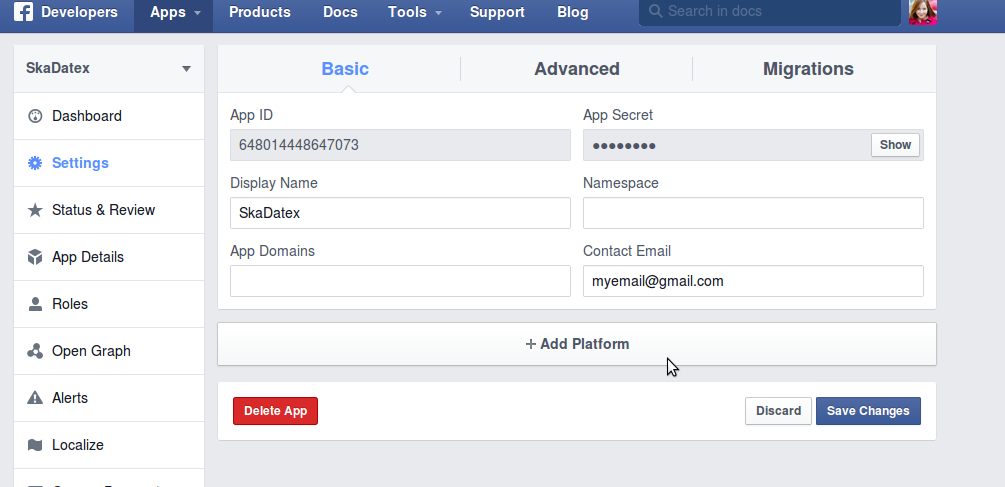This screenshot has width=1005, height=487.
Task: Show the hidden App Secret
Action: 895,145
